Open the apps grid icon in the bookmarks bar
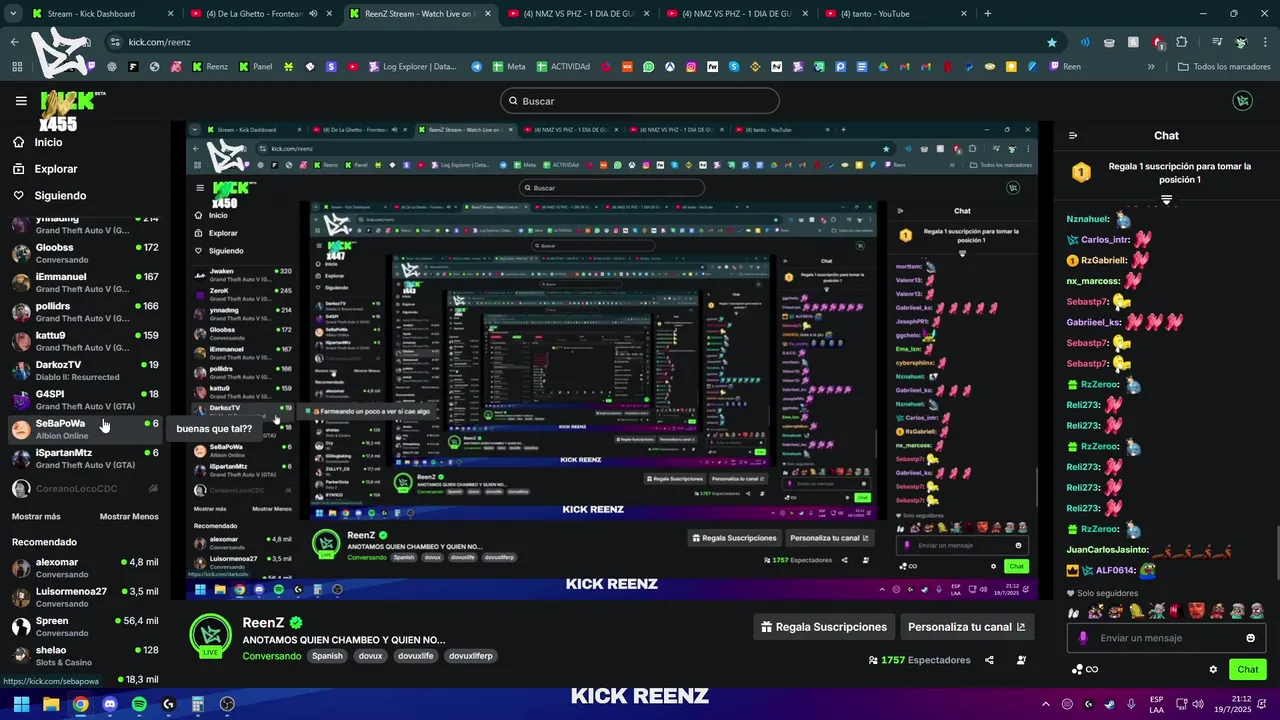Image resolution: width=1280 pixels, height=720 pixels. [x=17, y=67]
